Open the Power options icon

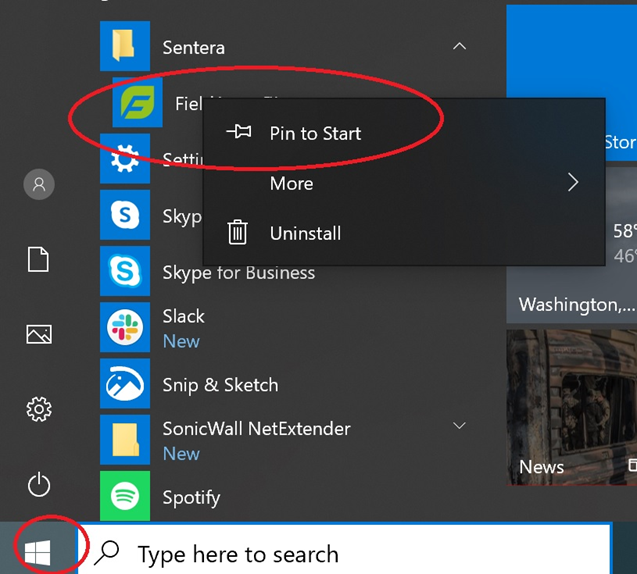pos(39,485)
